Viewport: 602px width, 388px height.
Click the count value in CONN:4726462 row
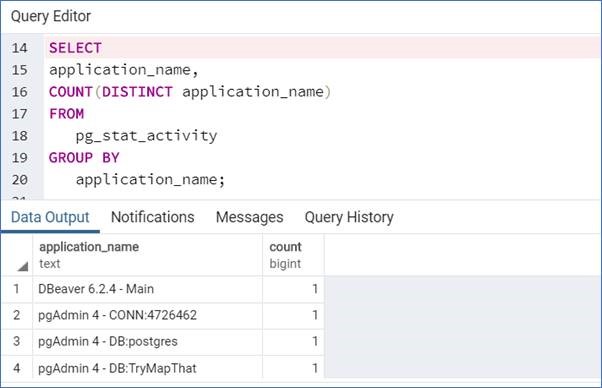click(x=293, y=315)
